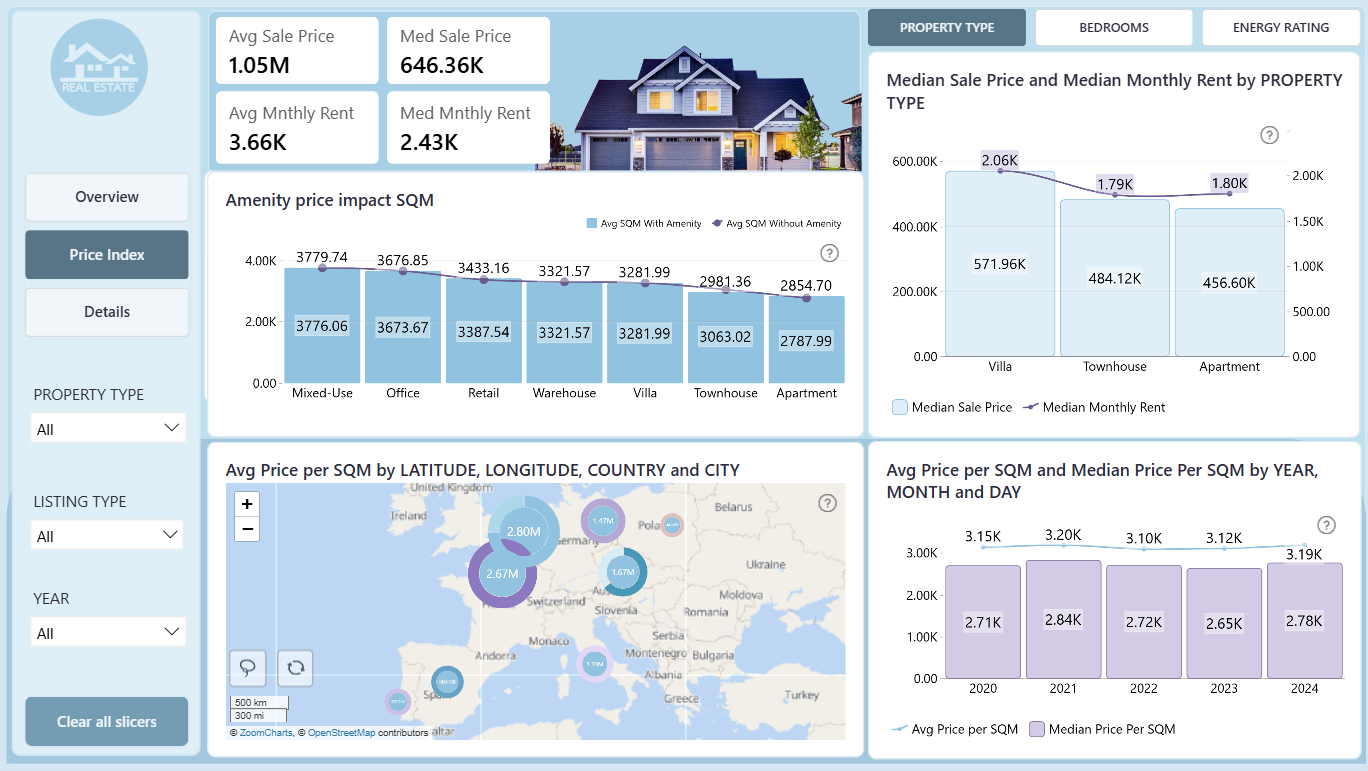Click the Real Estate logo icon
The width and height of the screenshot is (1368, 771).
(x=99, y=67)
